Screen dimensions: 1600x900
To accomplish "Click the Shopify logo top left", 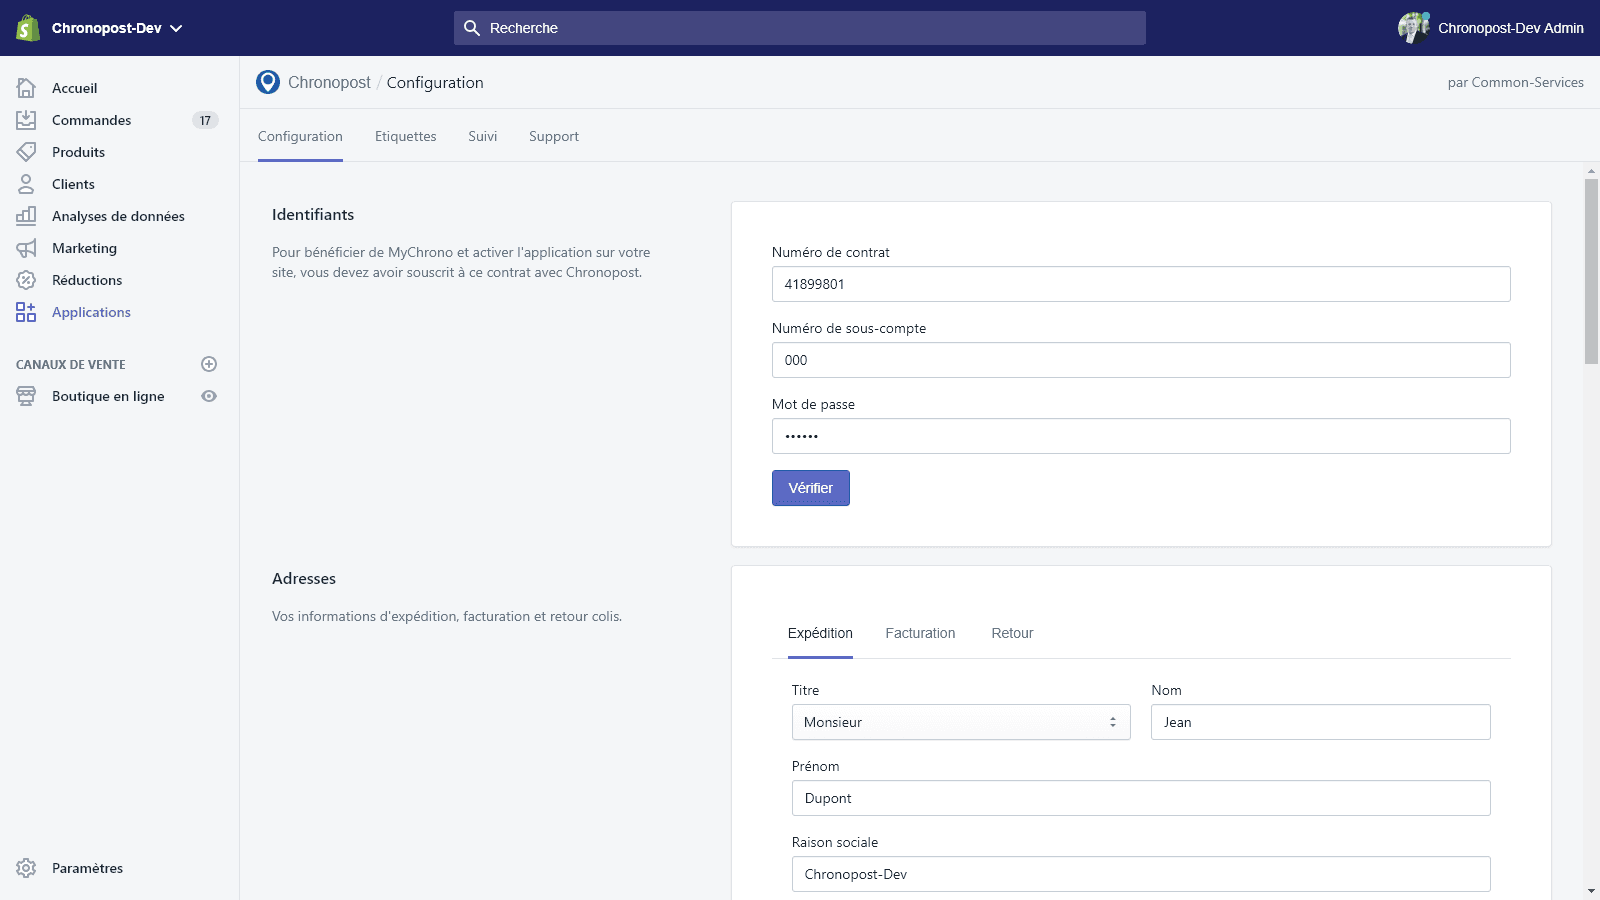I will 25,27.
